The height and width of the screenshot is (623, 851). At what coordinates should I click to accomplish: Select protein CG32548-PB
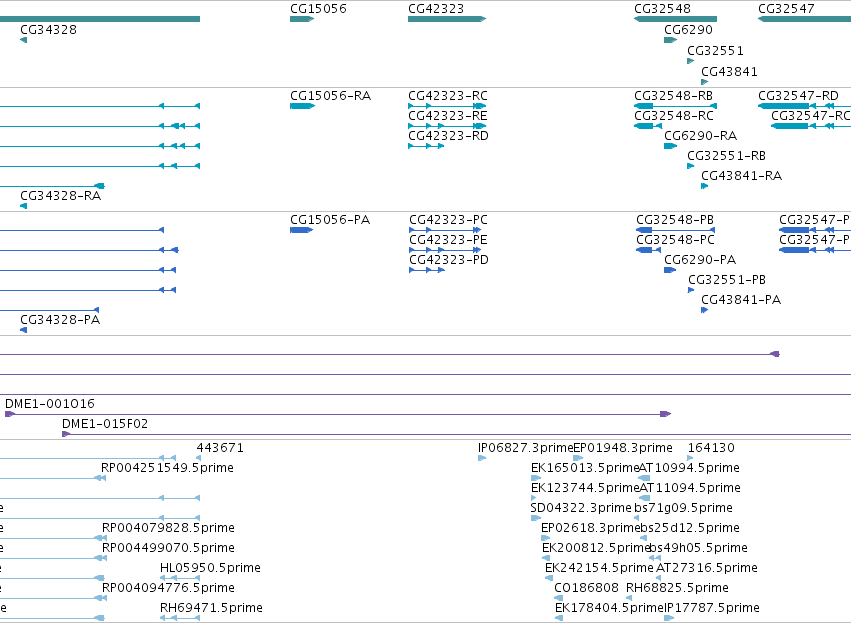(675, 220)
